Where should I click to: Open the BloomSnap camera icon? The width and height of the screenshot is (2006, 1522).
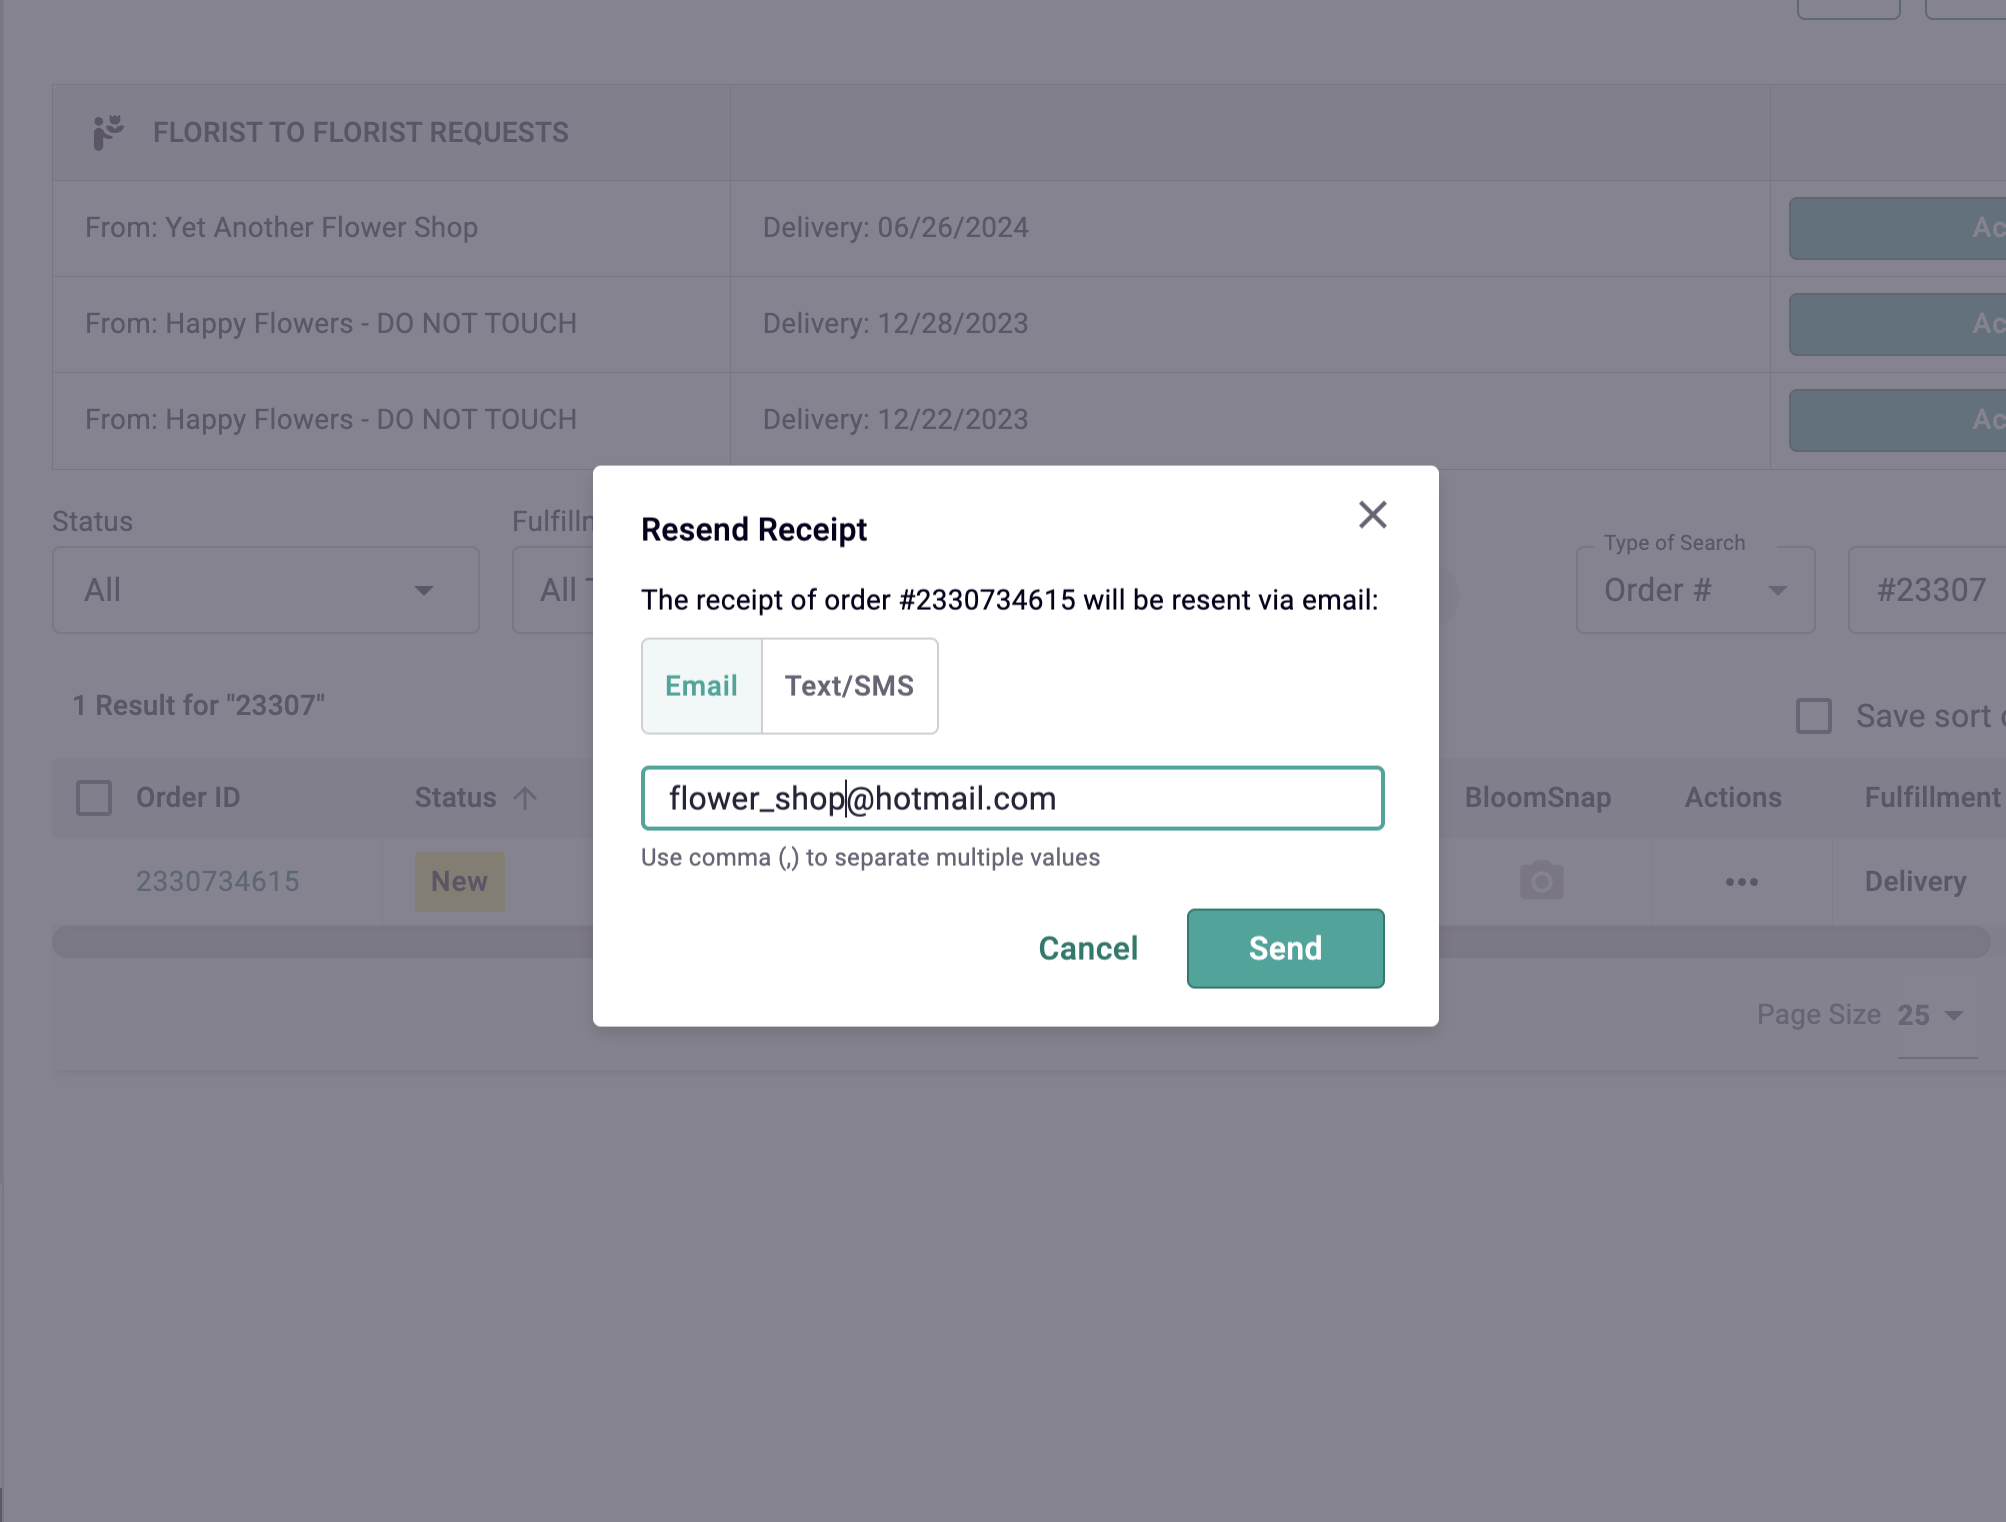1541,881
